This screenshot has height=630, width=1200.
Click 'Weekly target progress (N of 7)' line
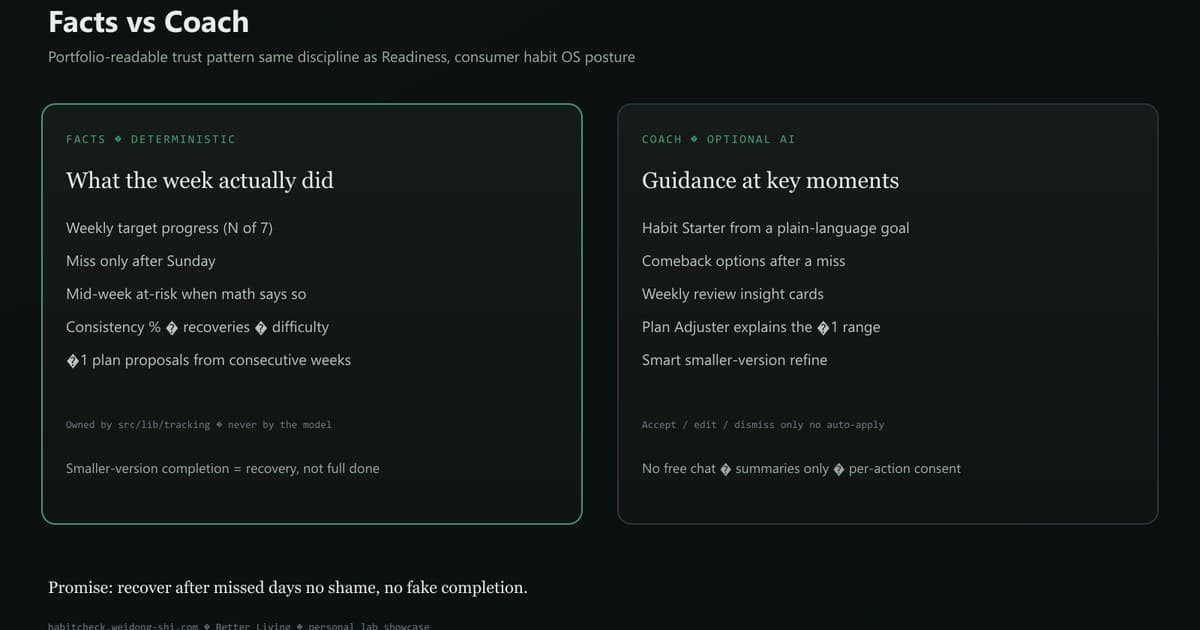click(169, 228)
